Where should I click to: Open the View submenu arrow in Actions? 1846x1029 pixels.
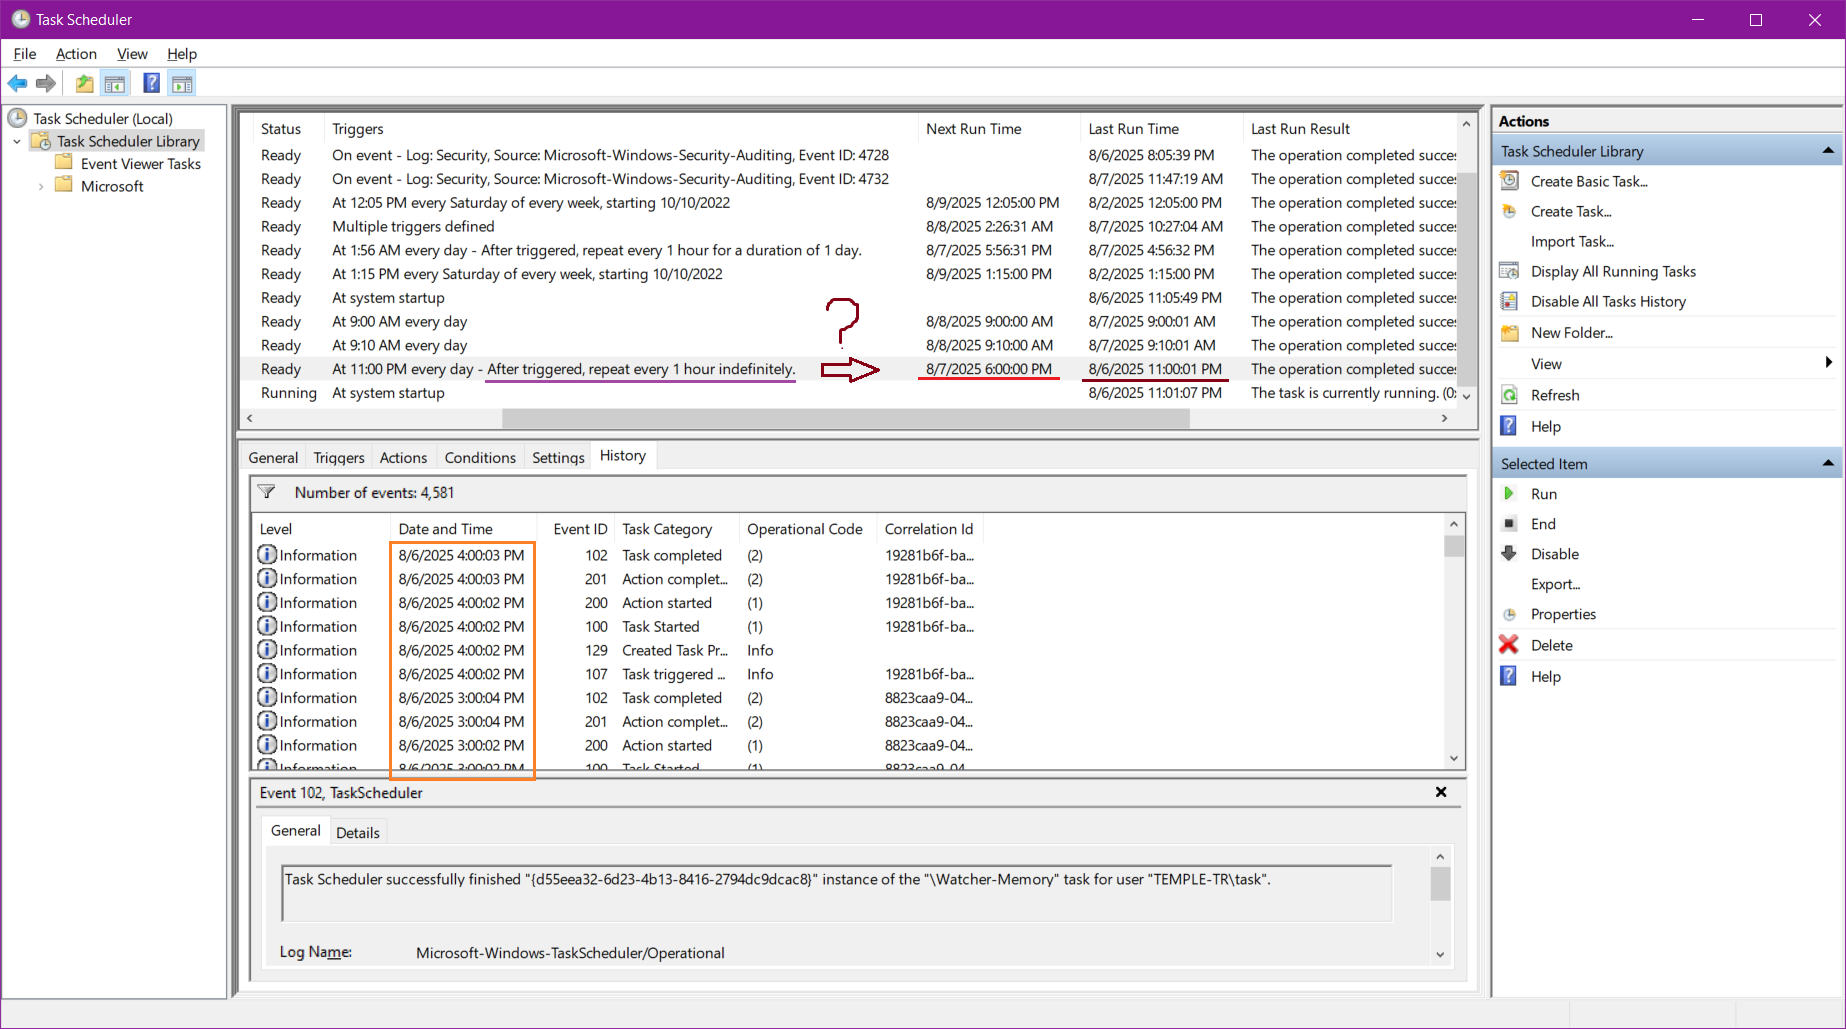coord(1828,363)
